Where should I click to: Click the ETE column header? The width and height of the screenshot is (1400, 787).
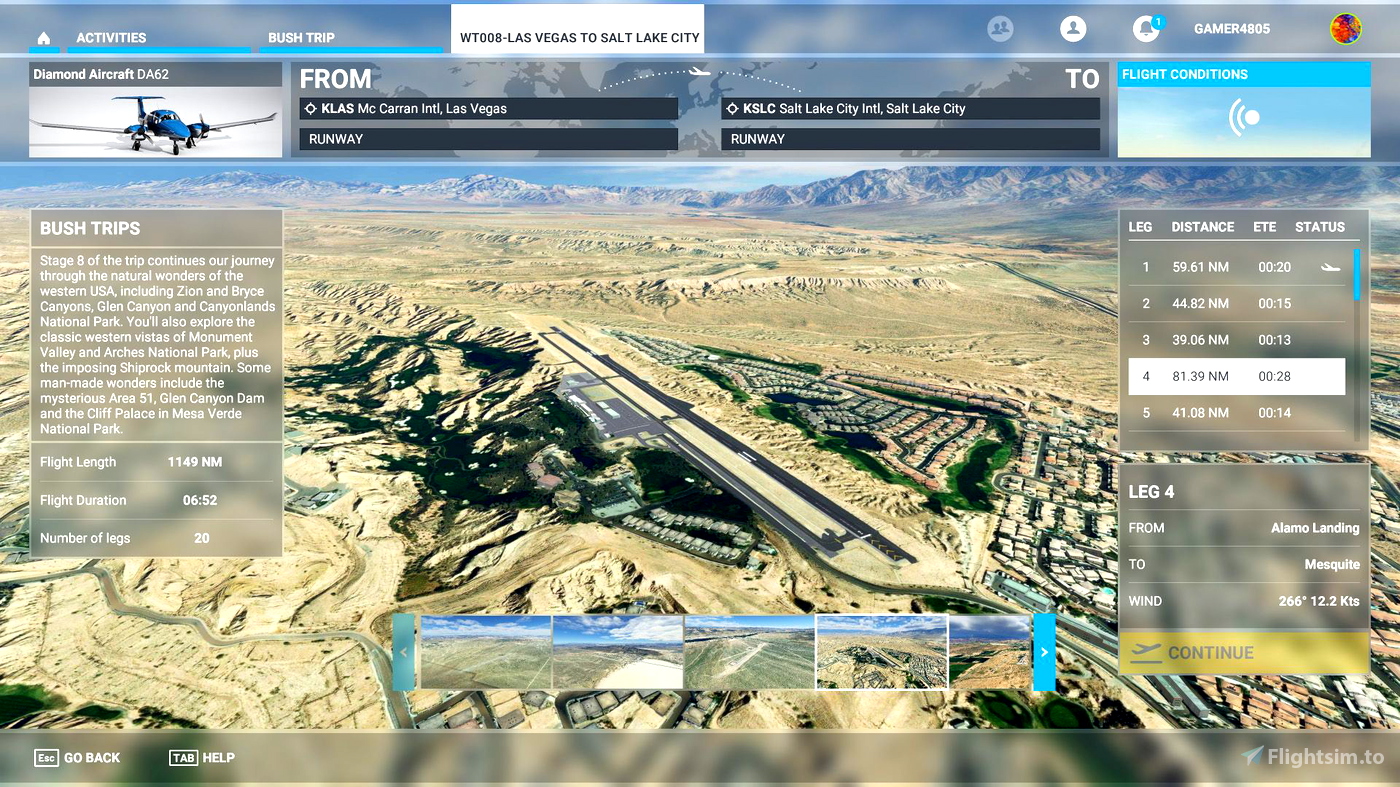point(1265,227)
